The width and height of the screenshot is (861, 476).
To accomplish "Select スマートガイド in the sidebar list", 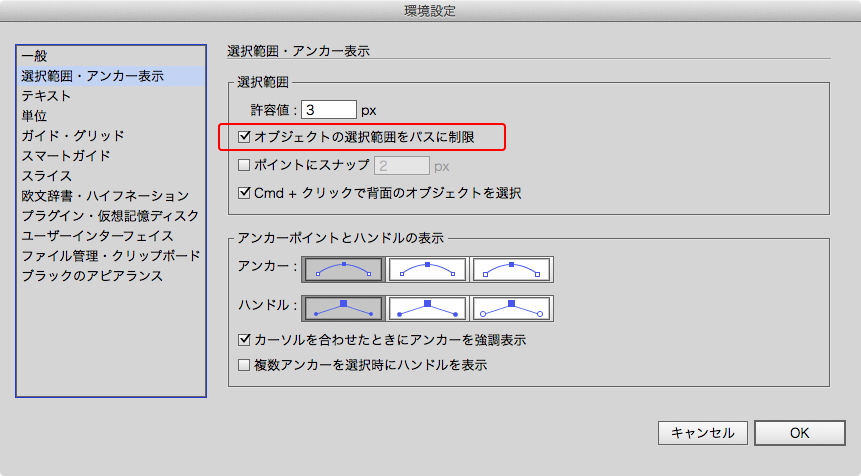I will tap(66, 156).
